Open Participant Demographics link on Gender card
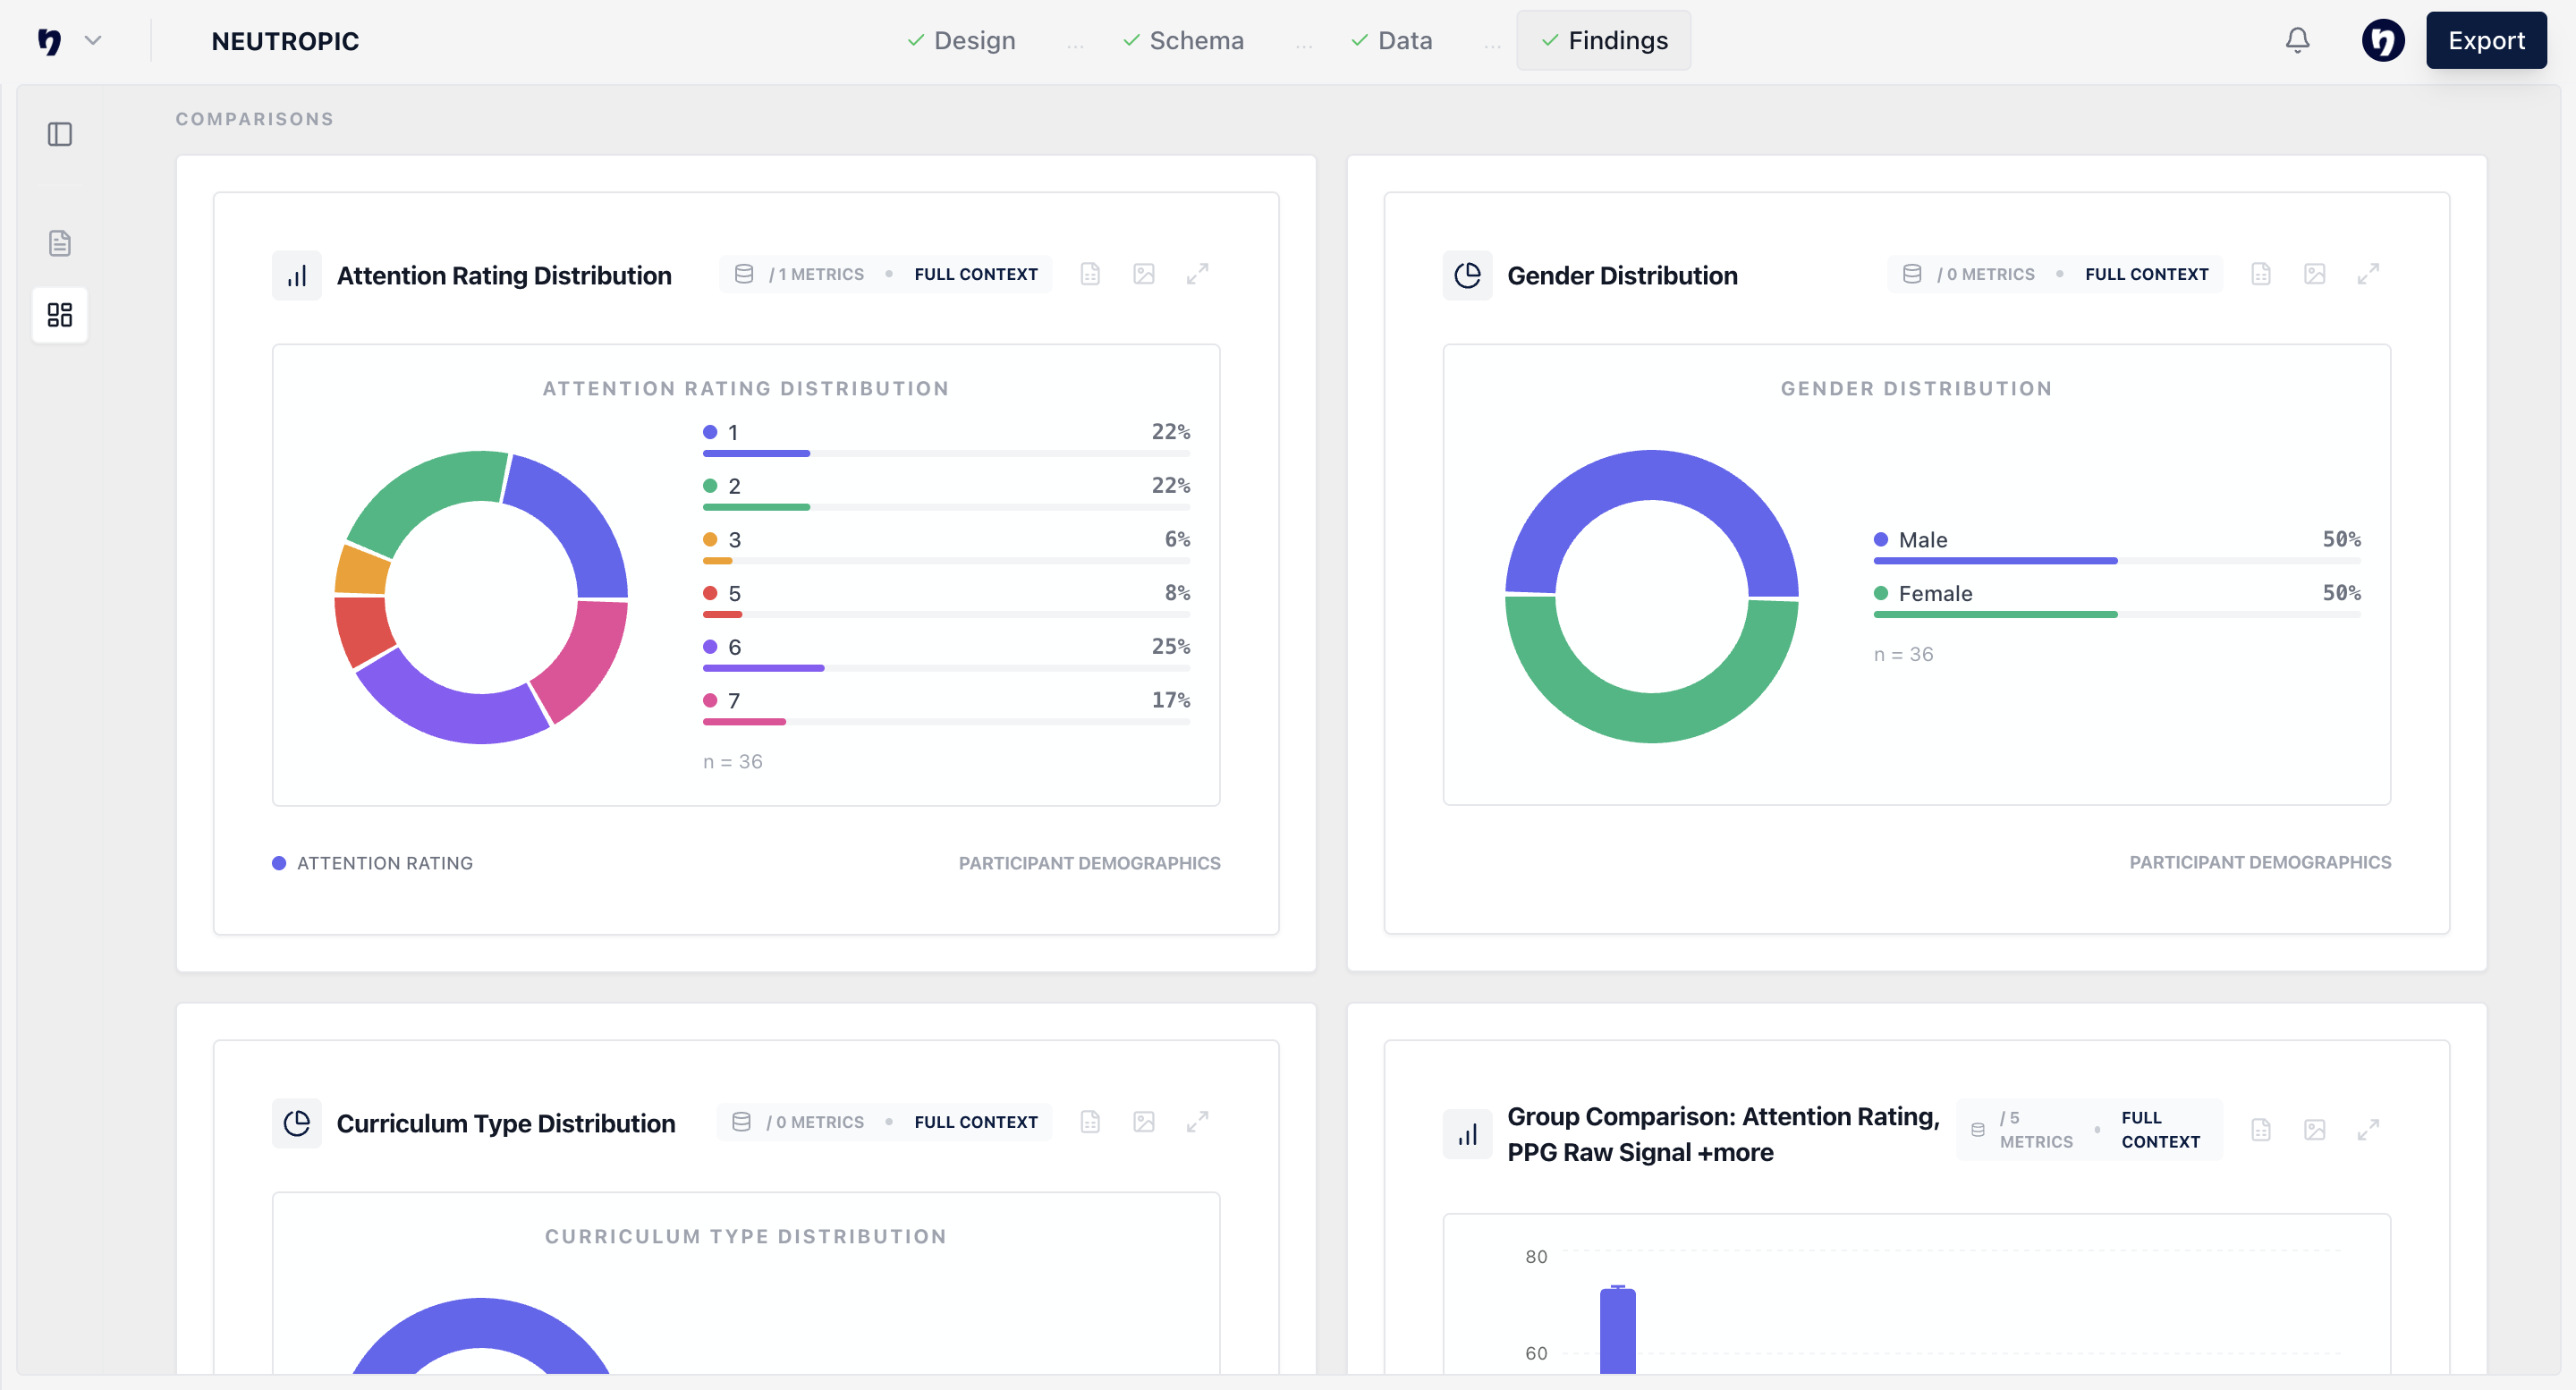 click(x=2259, y=861)
